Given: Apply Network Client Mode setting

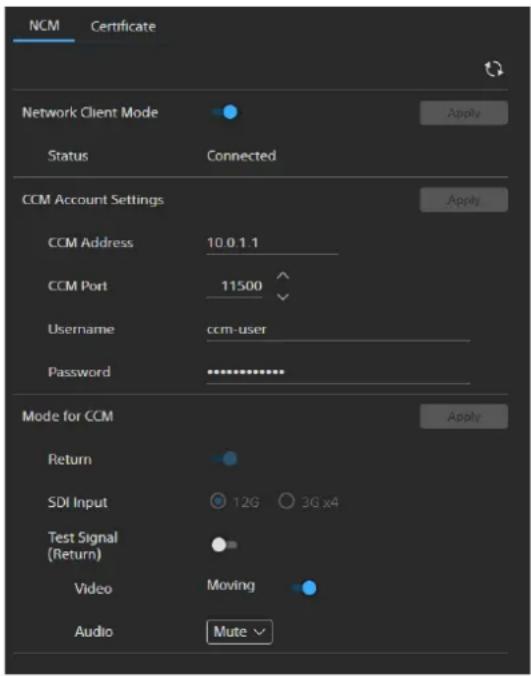Looking at the screenshot, I should (x=464, y=113).
